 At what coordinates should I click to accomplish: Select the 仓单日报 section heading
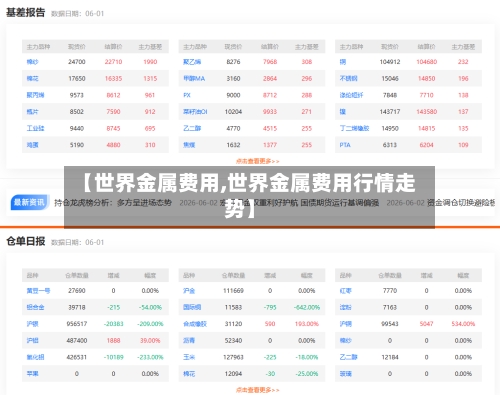tap(26, 241)
